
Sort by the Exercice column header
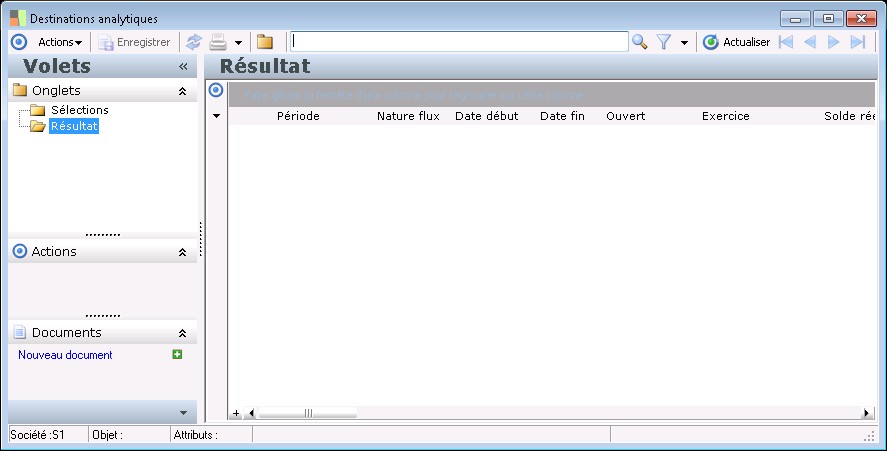tap(726, 116)
